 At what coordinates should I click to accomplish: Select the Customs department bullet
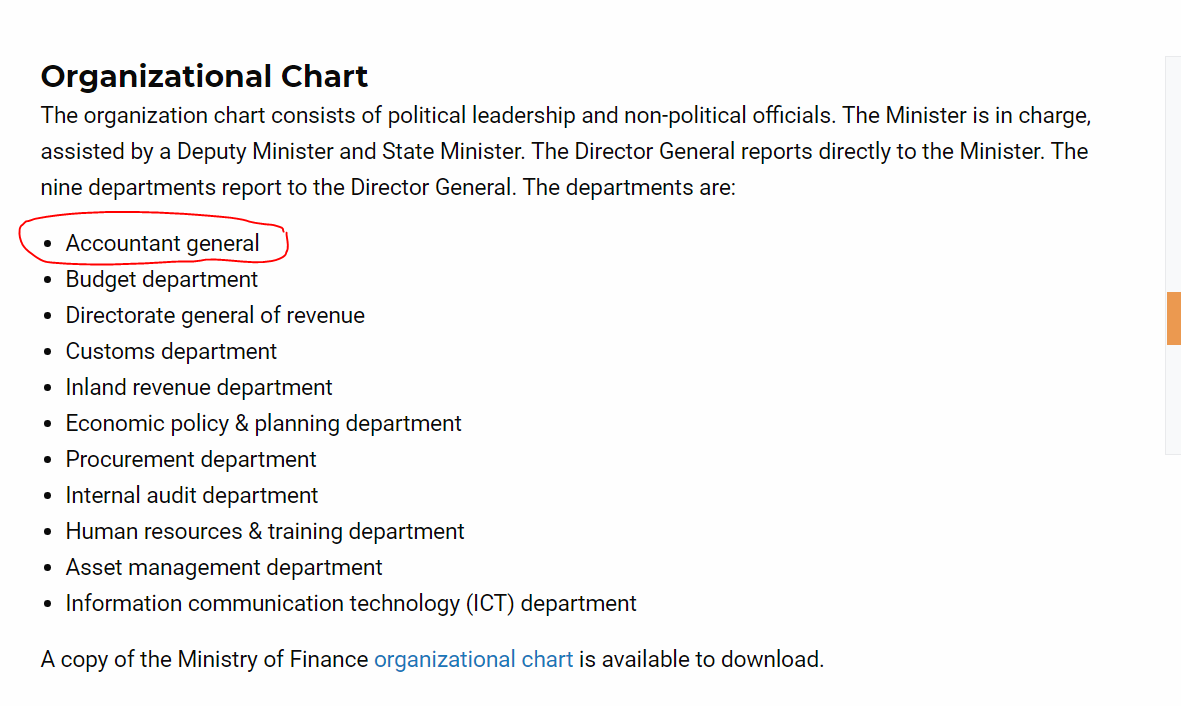click(171, 352)
